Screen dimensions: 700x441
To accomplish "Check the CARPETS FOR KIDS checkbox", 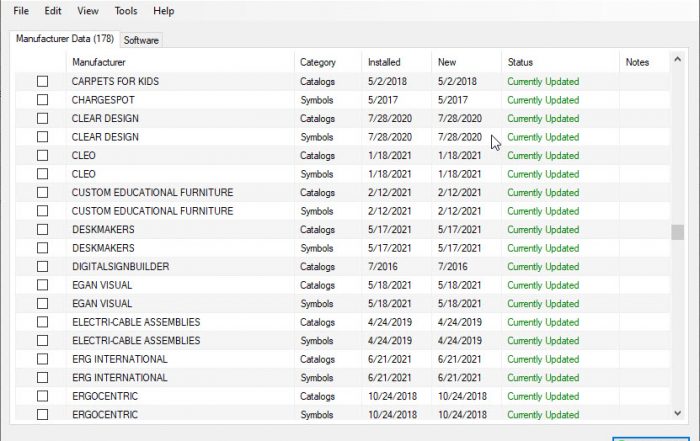I will pos(42,81).
